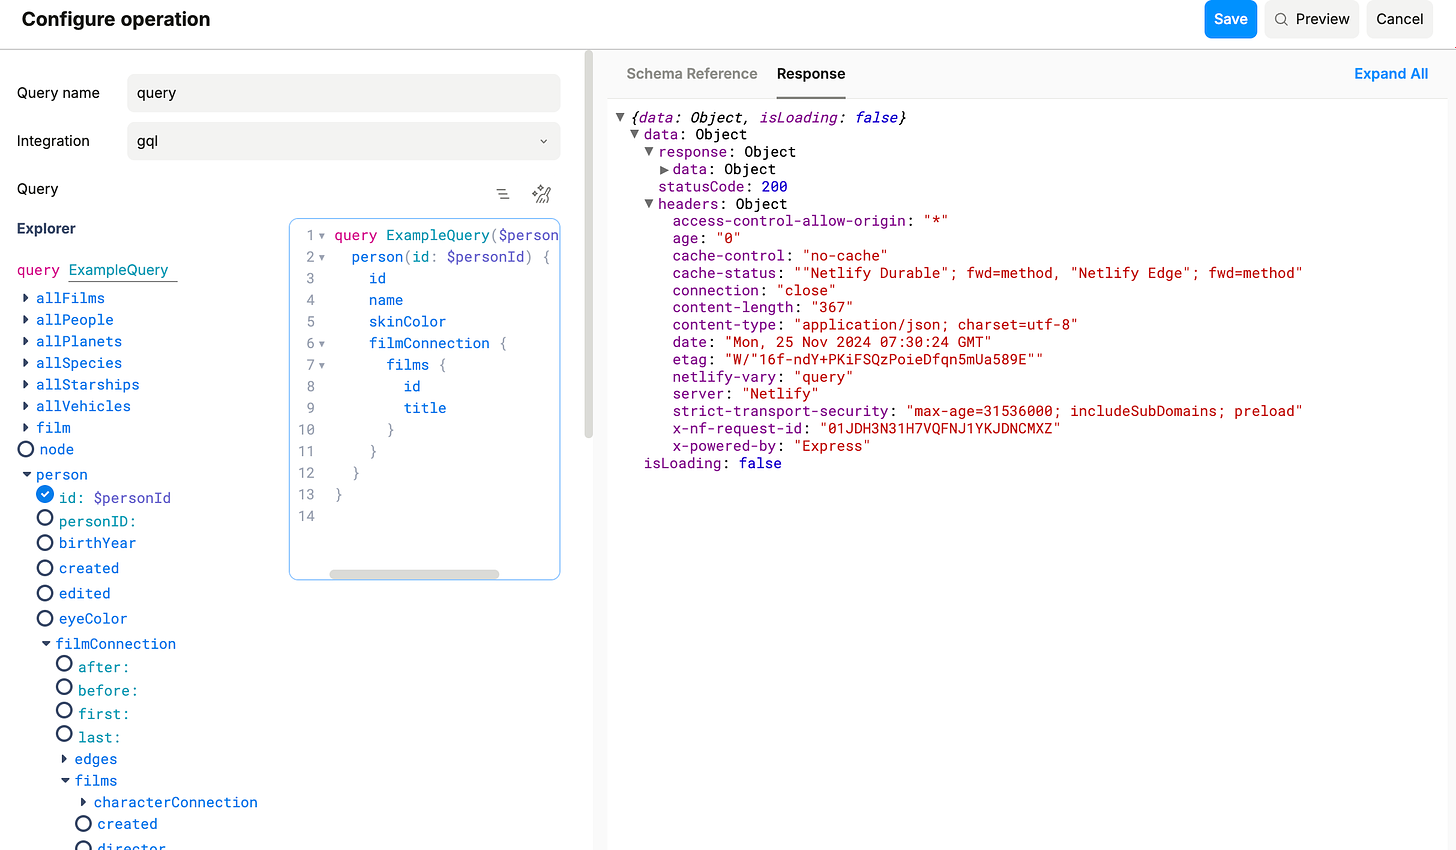Enable the personID argument

coord(45,518)
